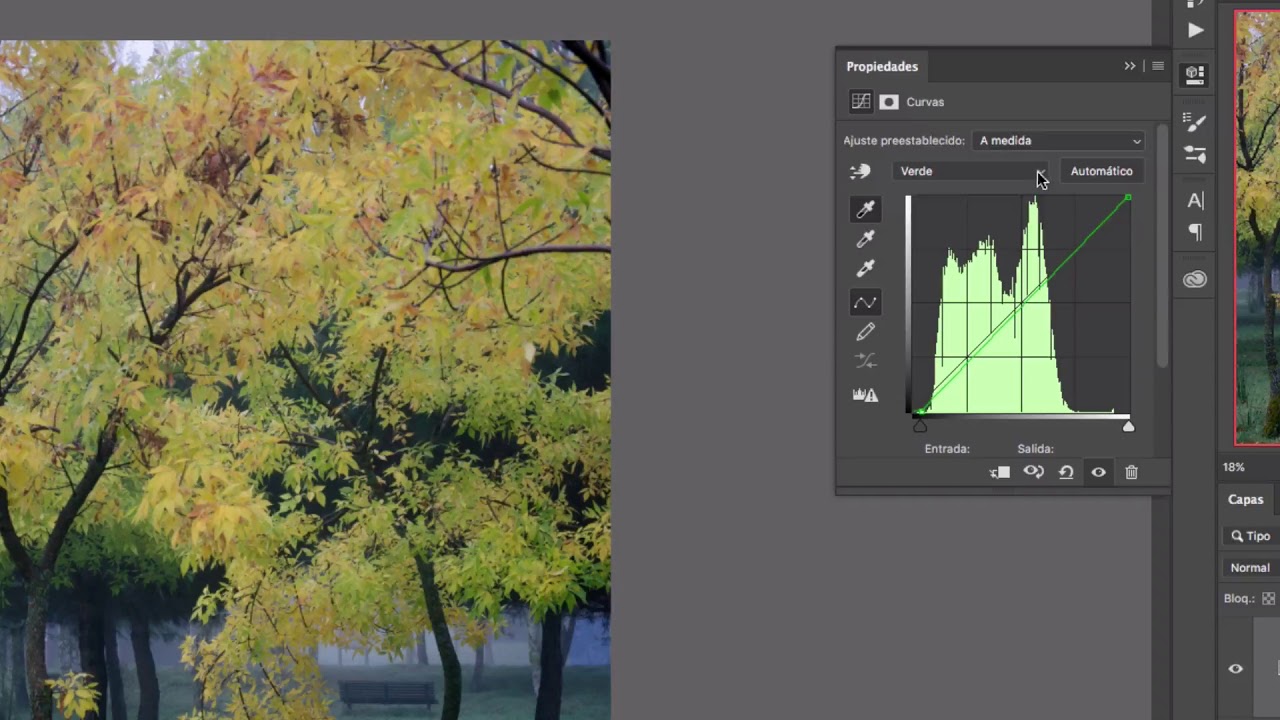The width and height of the screenshot is (1280, 720).
Task: Select edit points curve mode
Action: click(865, 302)
